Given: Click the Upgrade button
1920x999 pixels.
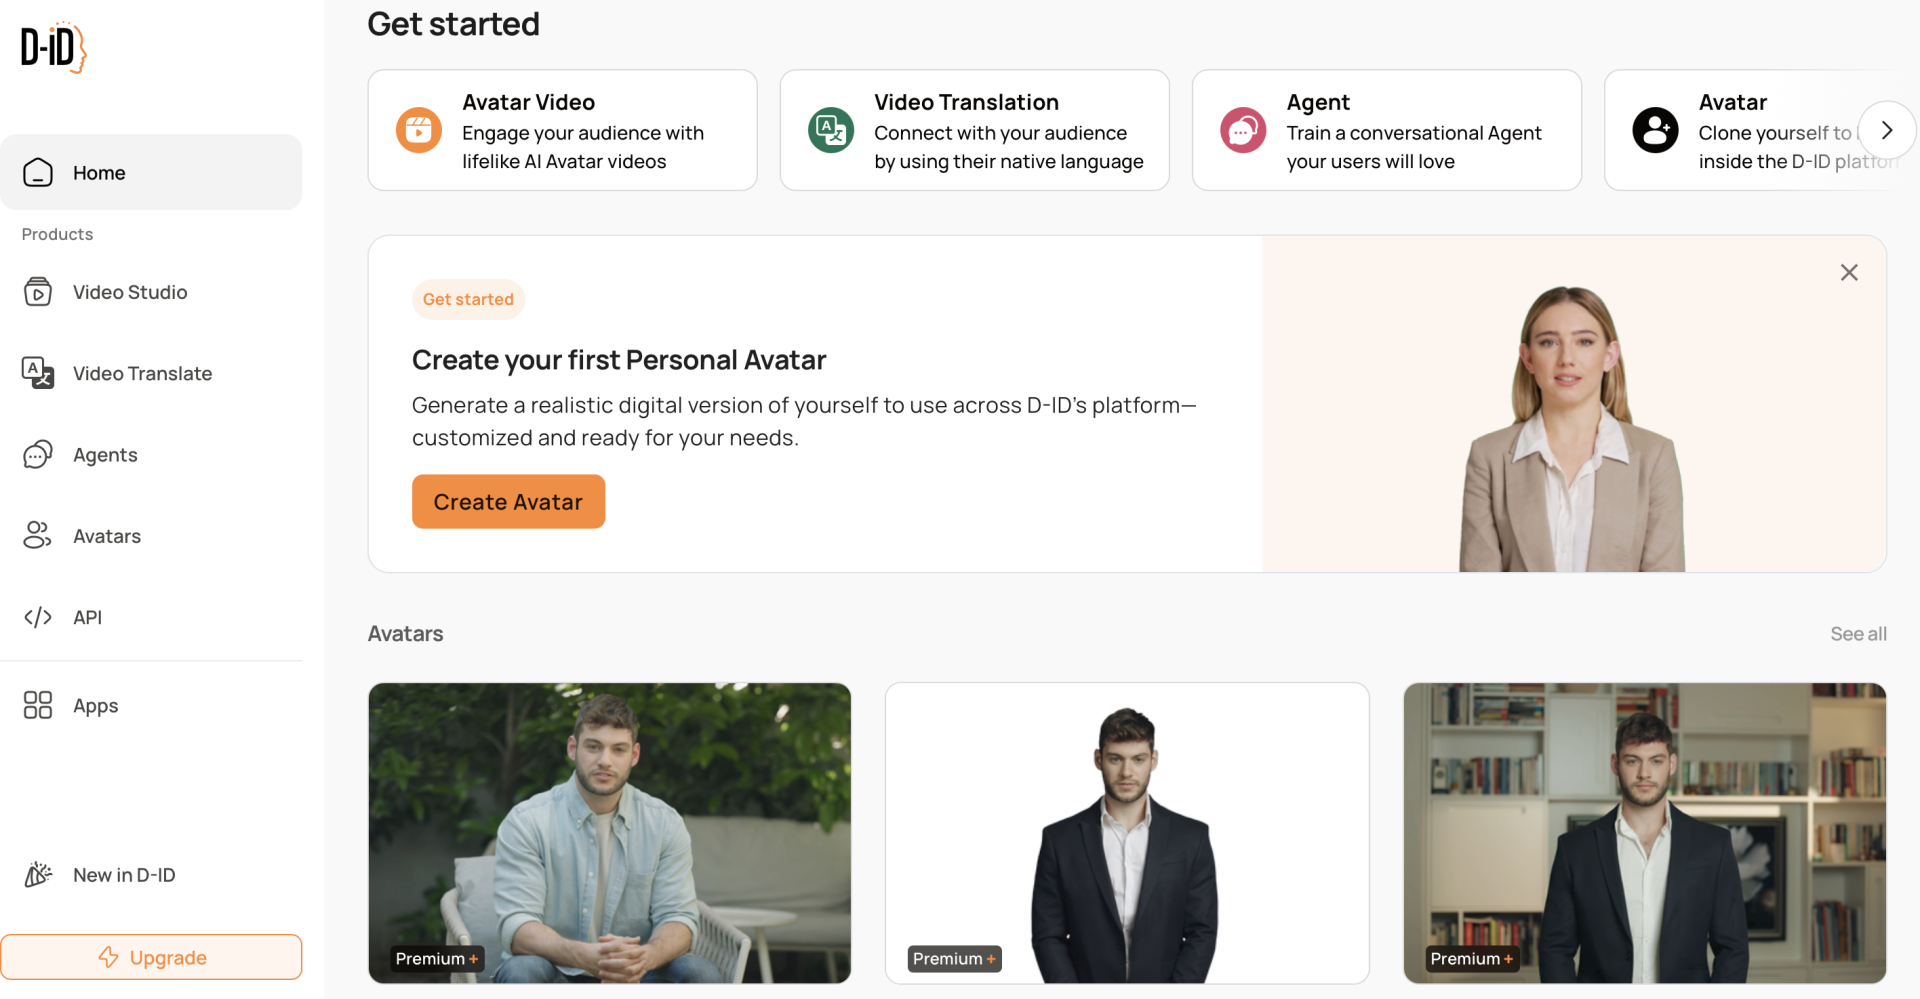Looking at the screenshot, I should [x=151, y=957].
